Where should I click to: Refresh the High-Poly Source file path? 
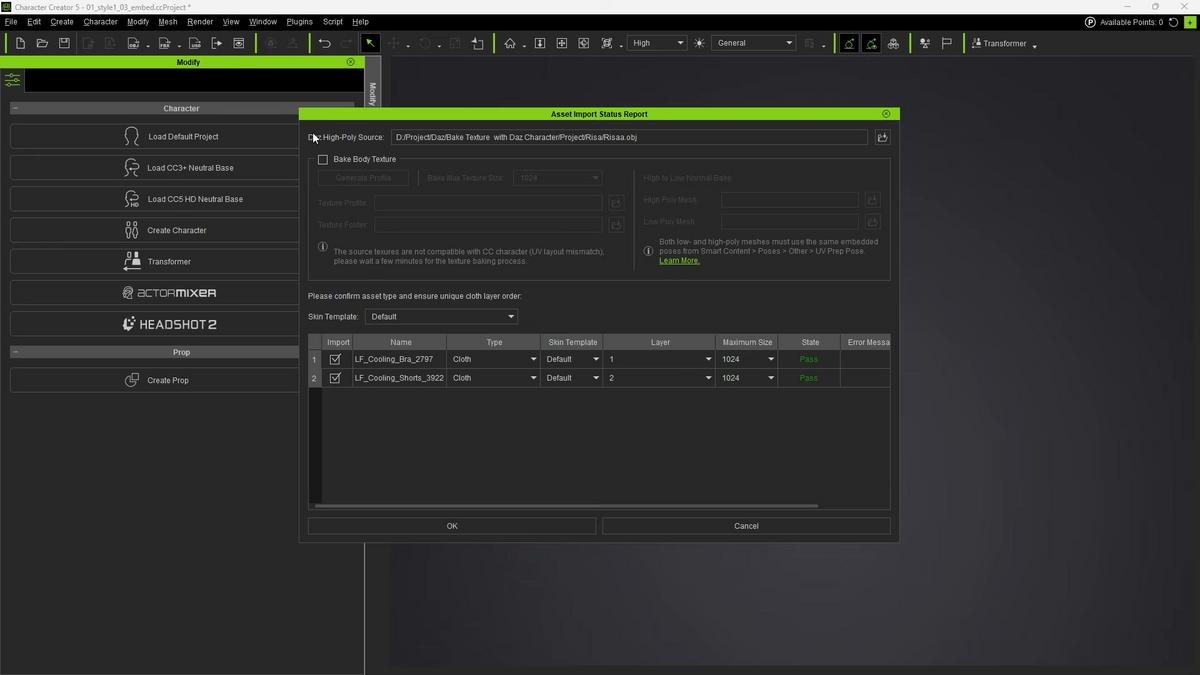coord(881,137)
